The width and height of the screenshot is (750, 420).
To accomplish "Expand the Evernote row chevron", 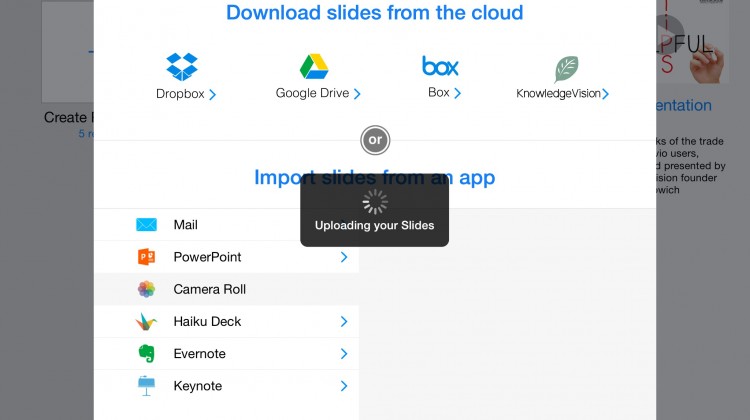I will click(x=343, y=354).
